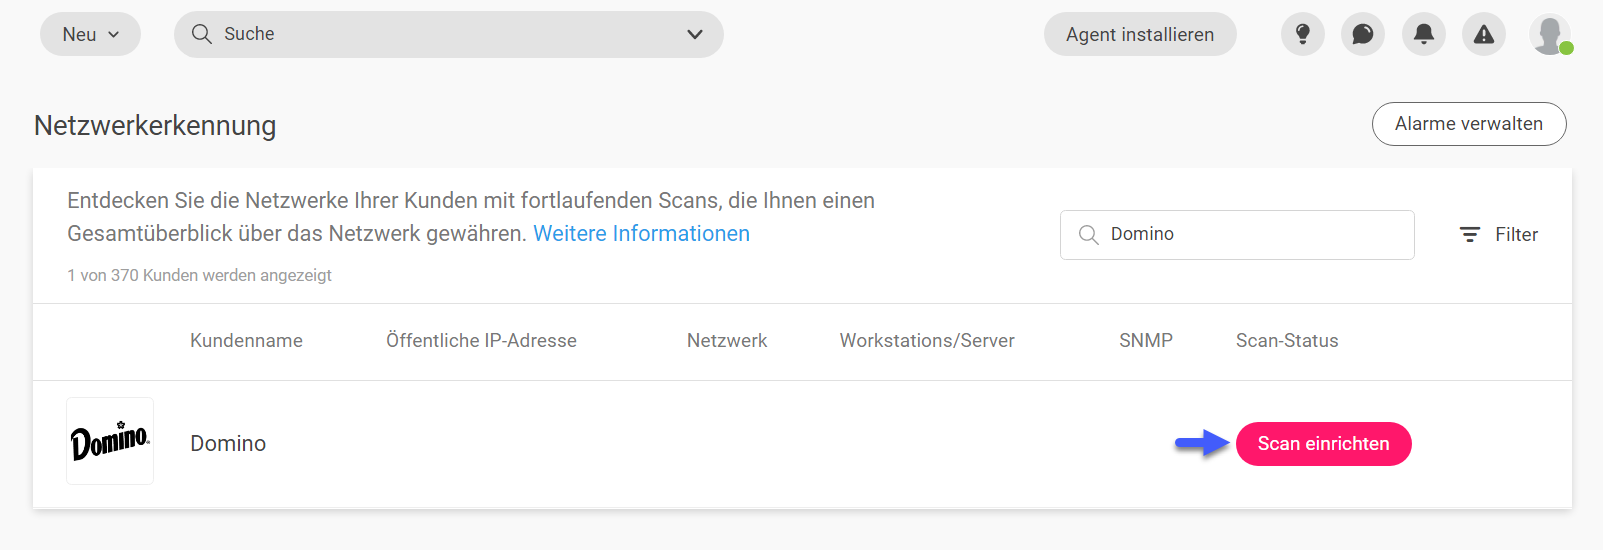The image size is (1603, 550).
Task: Click Netzwerk column header
Action: tap(727, 341)
